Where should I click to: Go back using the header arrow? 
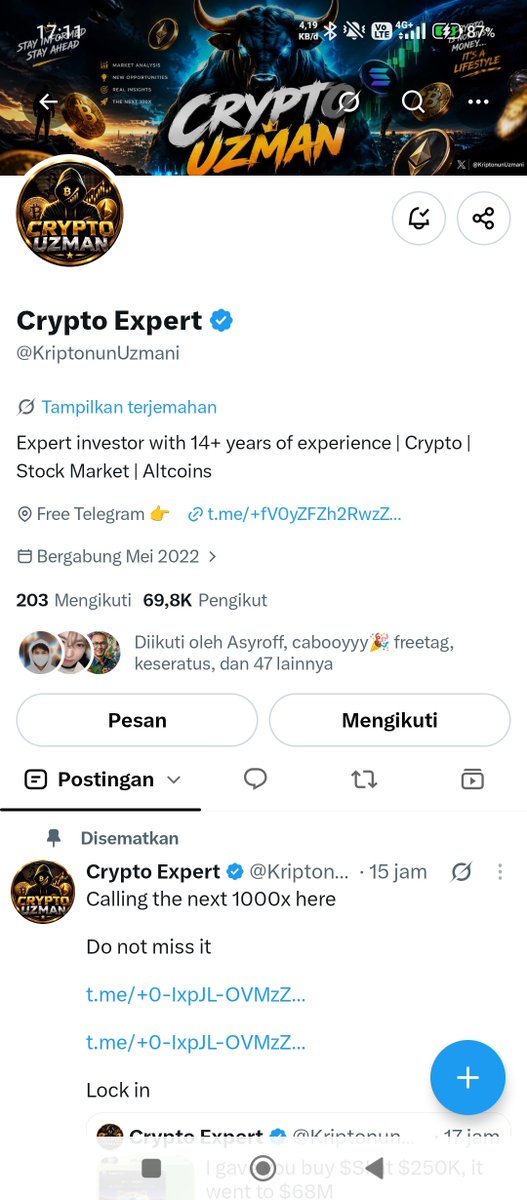coord(47,102)
